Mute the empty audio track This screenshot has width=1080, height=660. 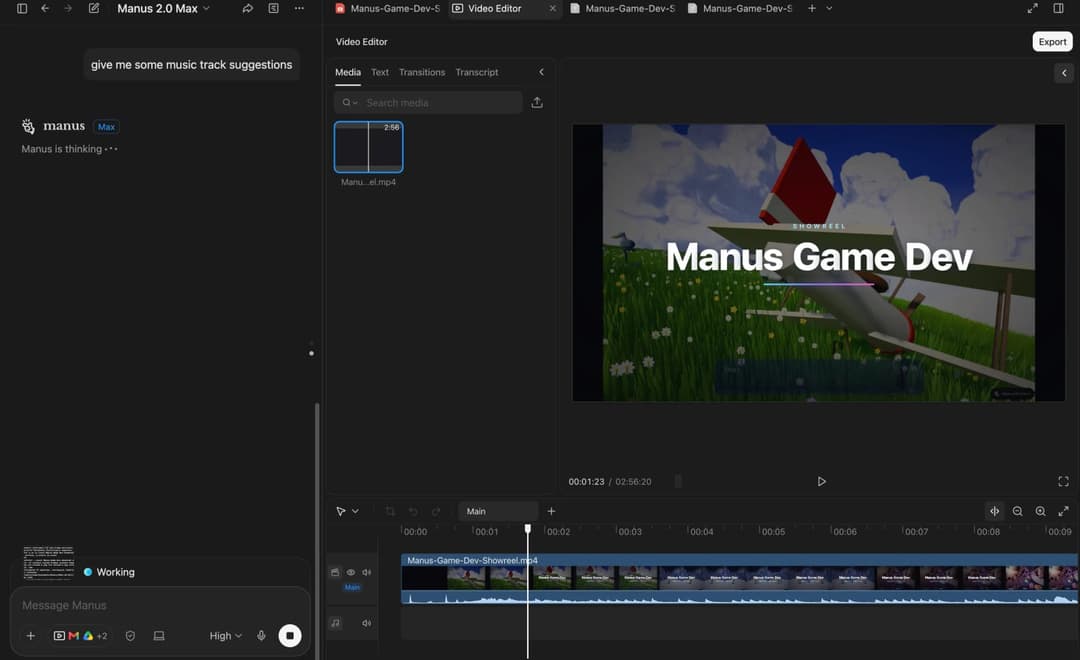coord(366,623)
